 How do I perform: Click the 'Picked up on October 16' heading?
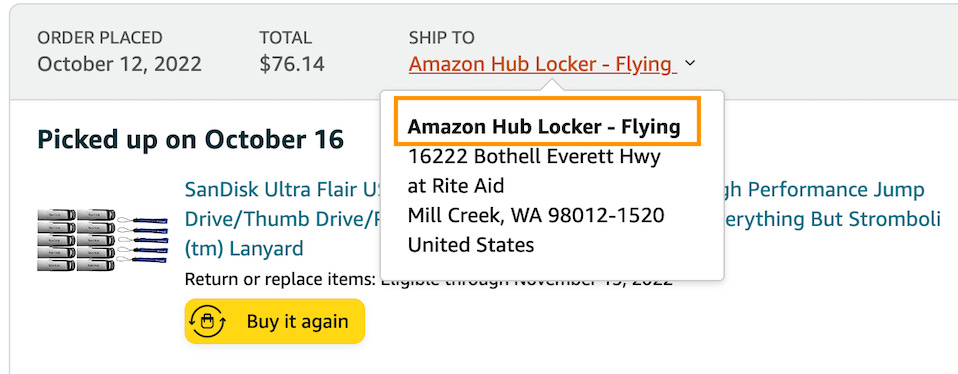click(x=191, y=139)
